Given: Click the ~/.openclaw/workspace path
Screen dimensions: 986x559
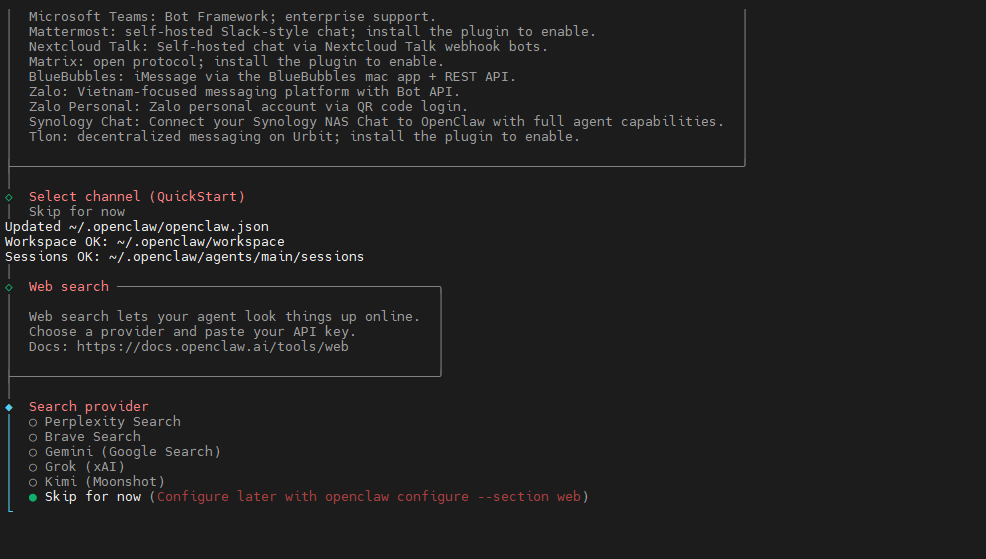Looking at the screenshot, I should (201, 241).
